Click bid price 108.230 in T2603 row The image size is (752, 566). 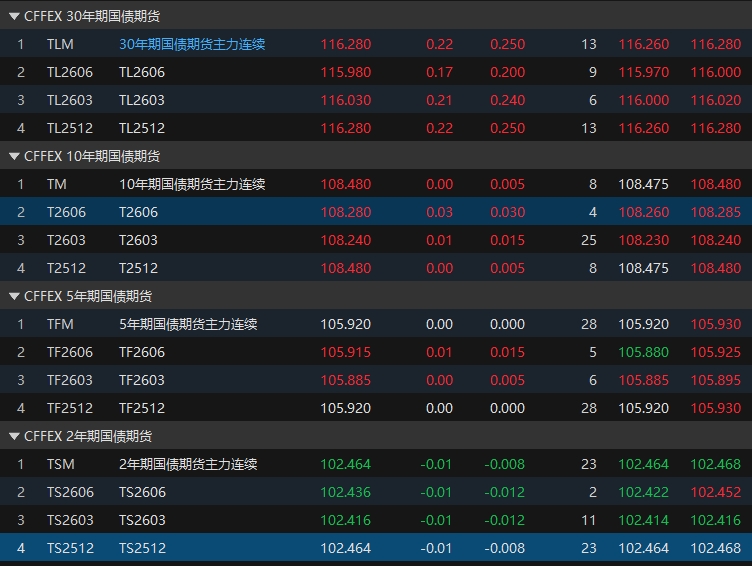(644, 240)
